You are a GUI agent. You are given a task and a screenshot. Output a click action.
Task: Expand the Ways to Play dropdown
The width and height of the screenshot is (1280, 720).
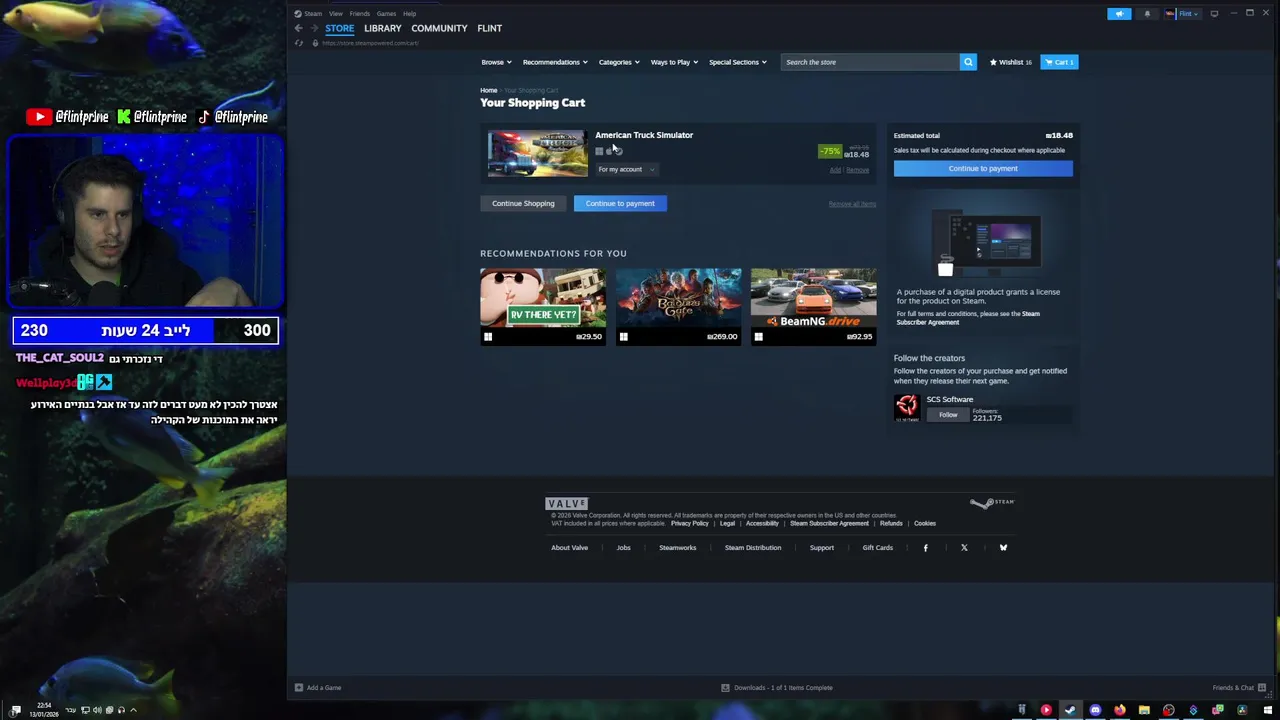(675, 62)
